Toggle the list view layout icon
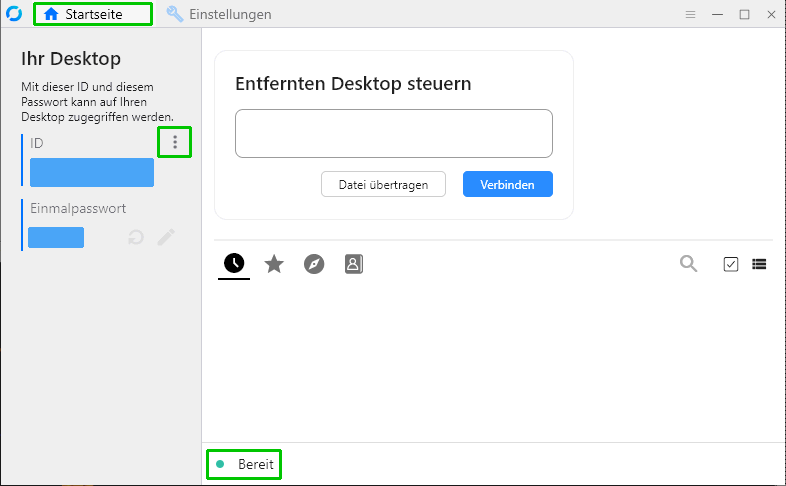The height and width of the screenshot is (486, 786). coord(759,264)
